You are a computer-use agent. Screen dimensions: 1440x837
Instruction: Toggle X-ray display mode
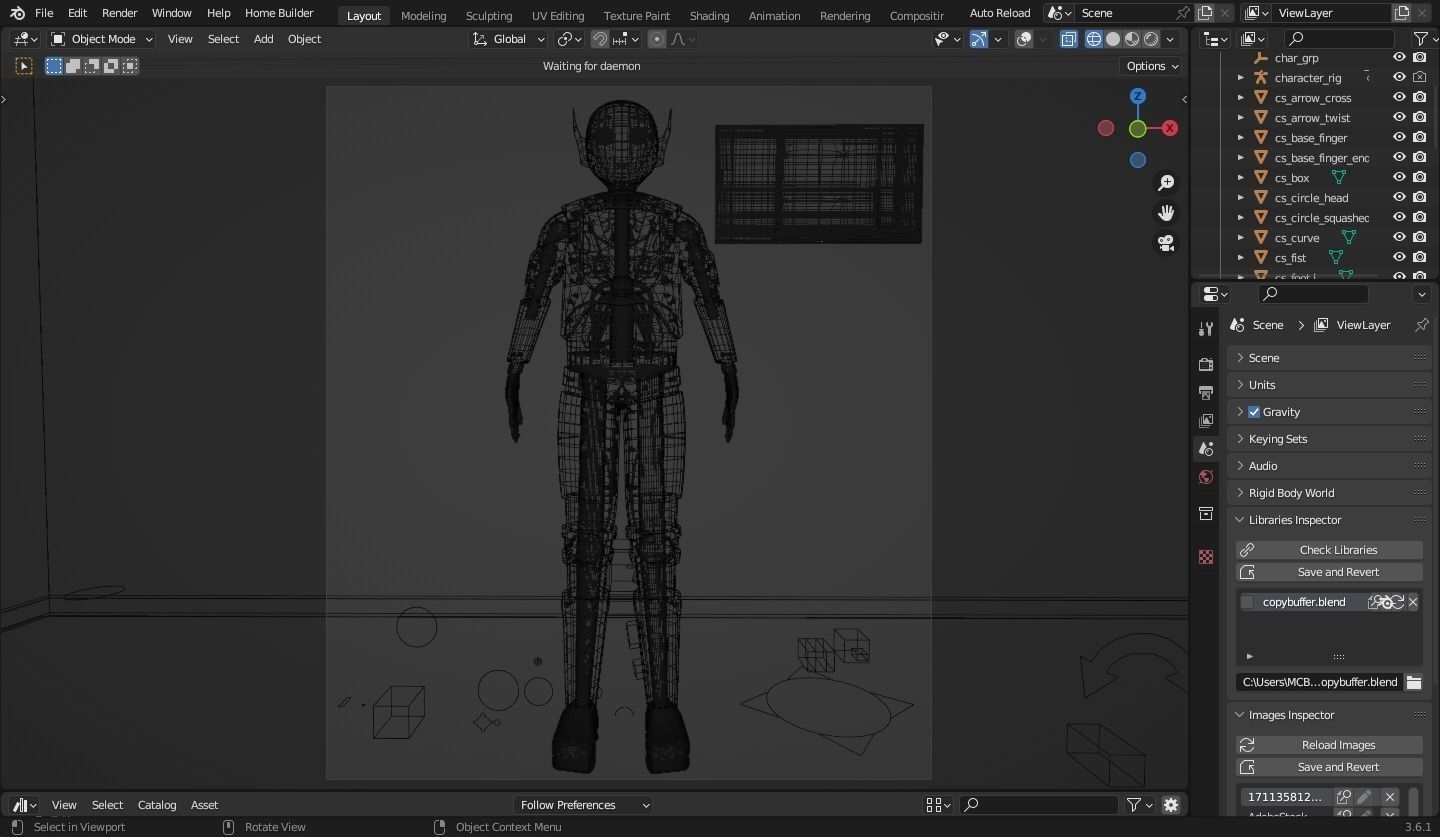point(1068,39)
